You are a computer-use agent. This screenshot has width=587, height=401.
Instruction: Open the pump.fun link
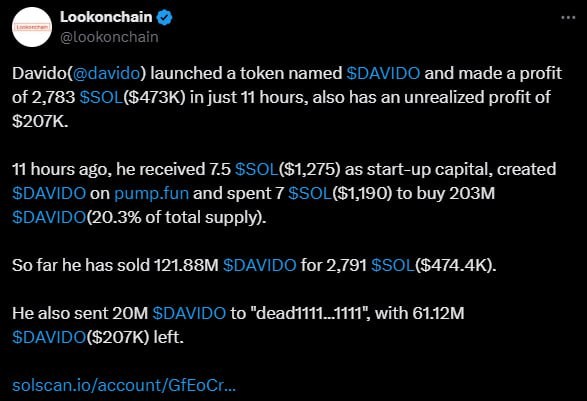152,193
